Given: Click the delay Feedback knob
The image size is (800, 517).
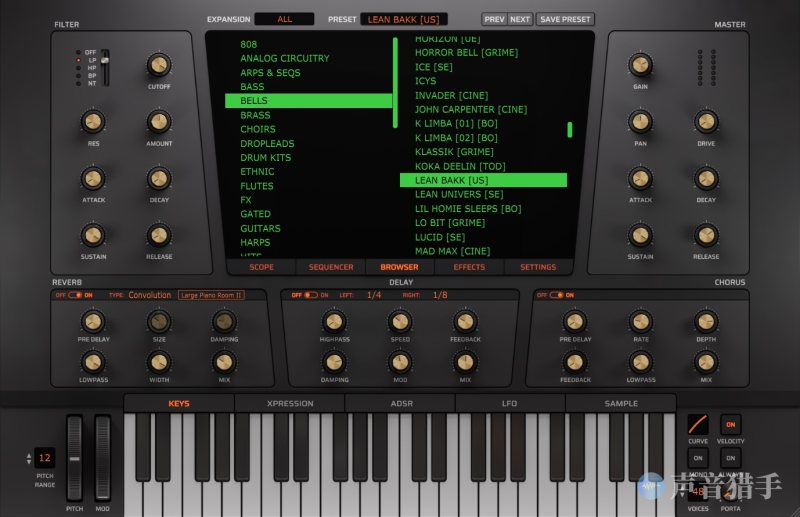Looking at the screenshot, I should click(465, 321).
